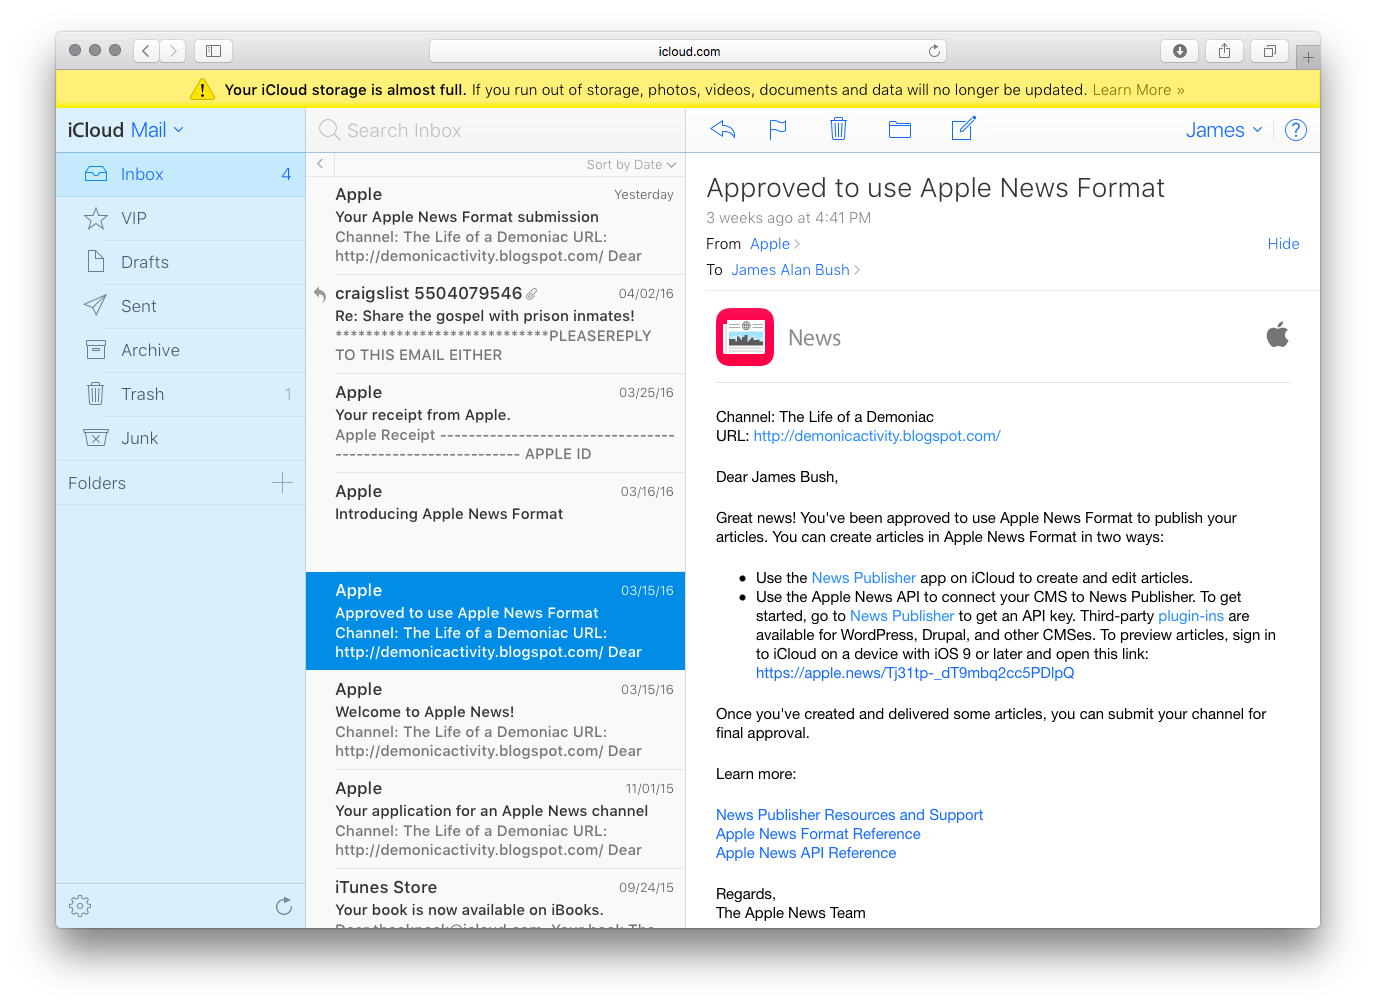The image size is (1376, 1008).
Task: Click the icloud.com address bar
Action: point(688,51)
